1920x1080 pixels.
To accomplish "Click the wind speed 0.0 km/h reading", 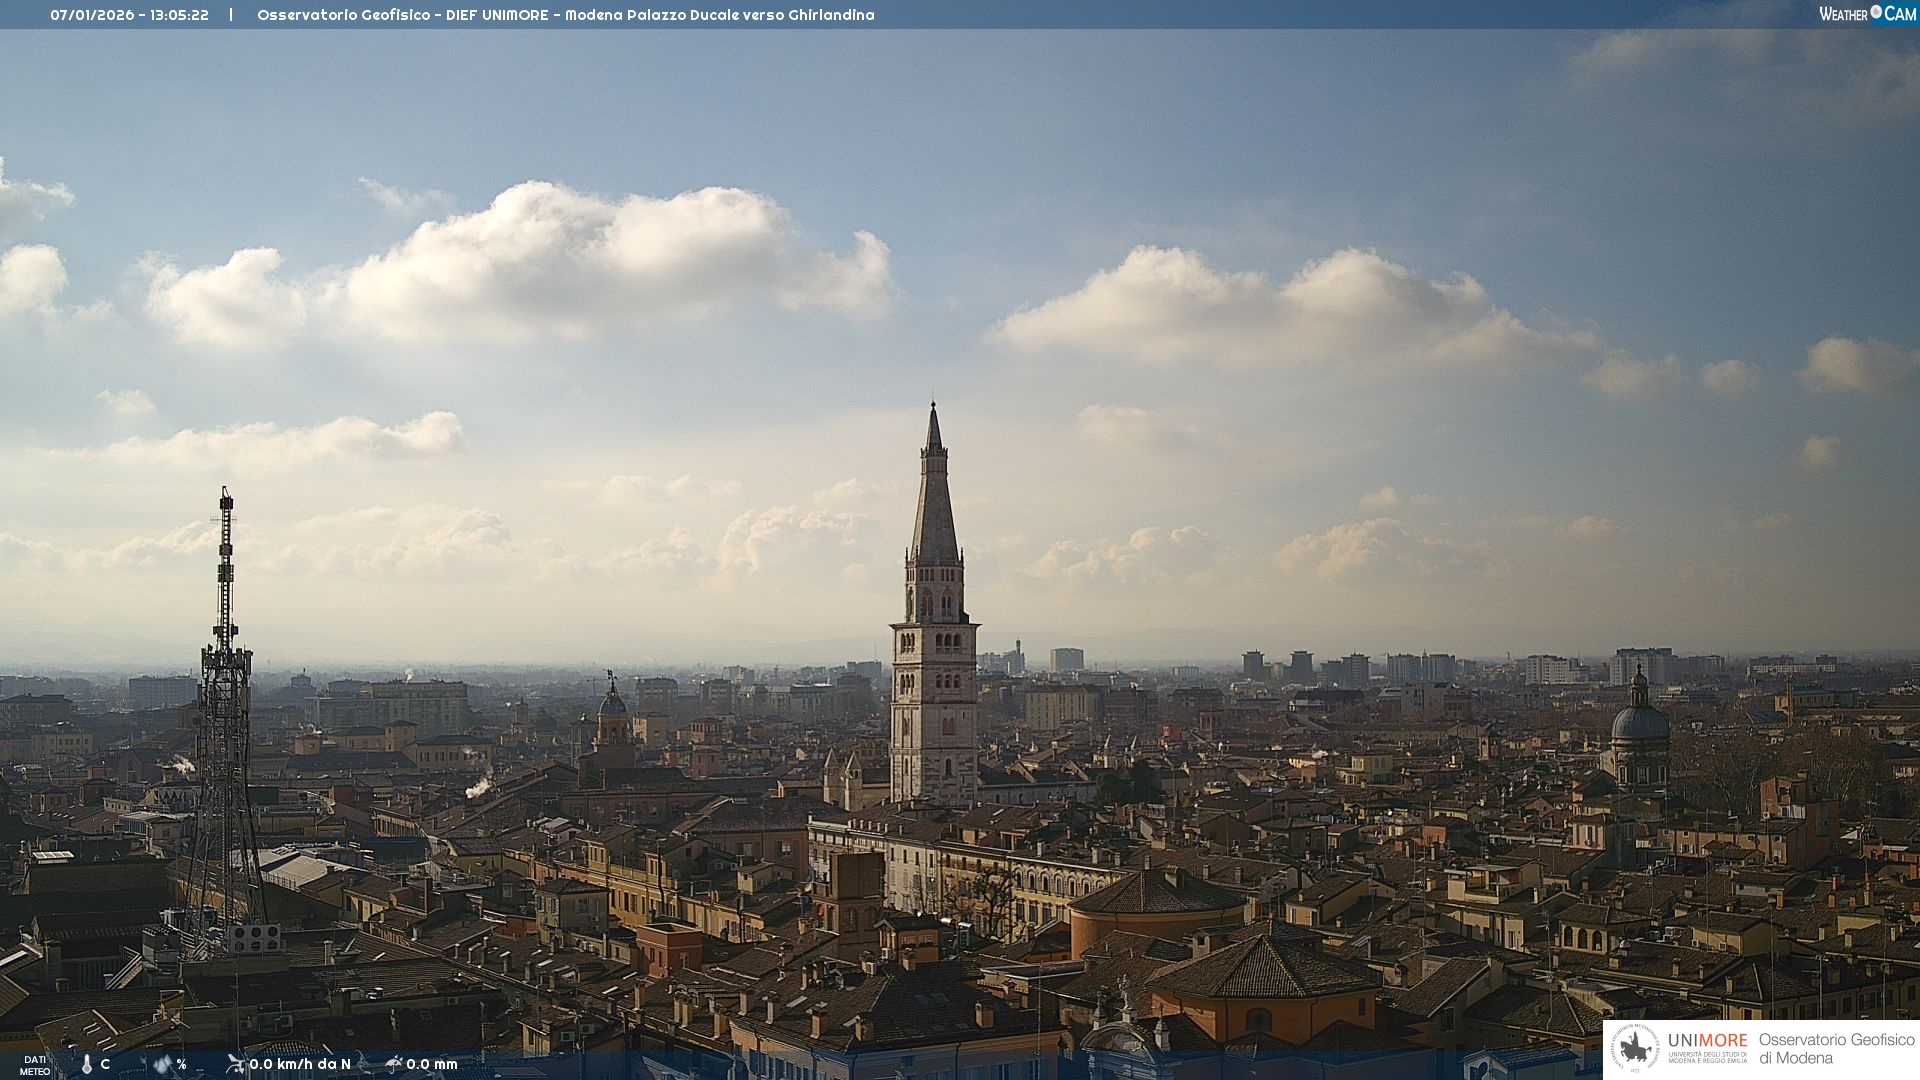I will pos(300,1064).
